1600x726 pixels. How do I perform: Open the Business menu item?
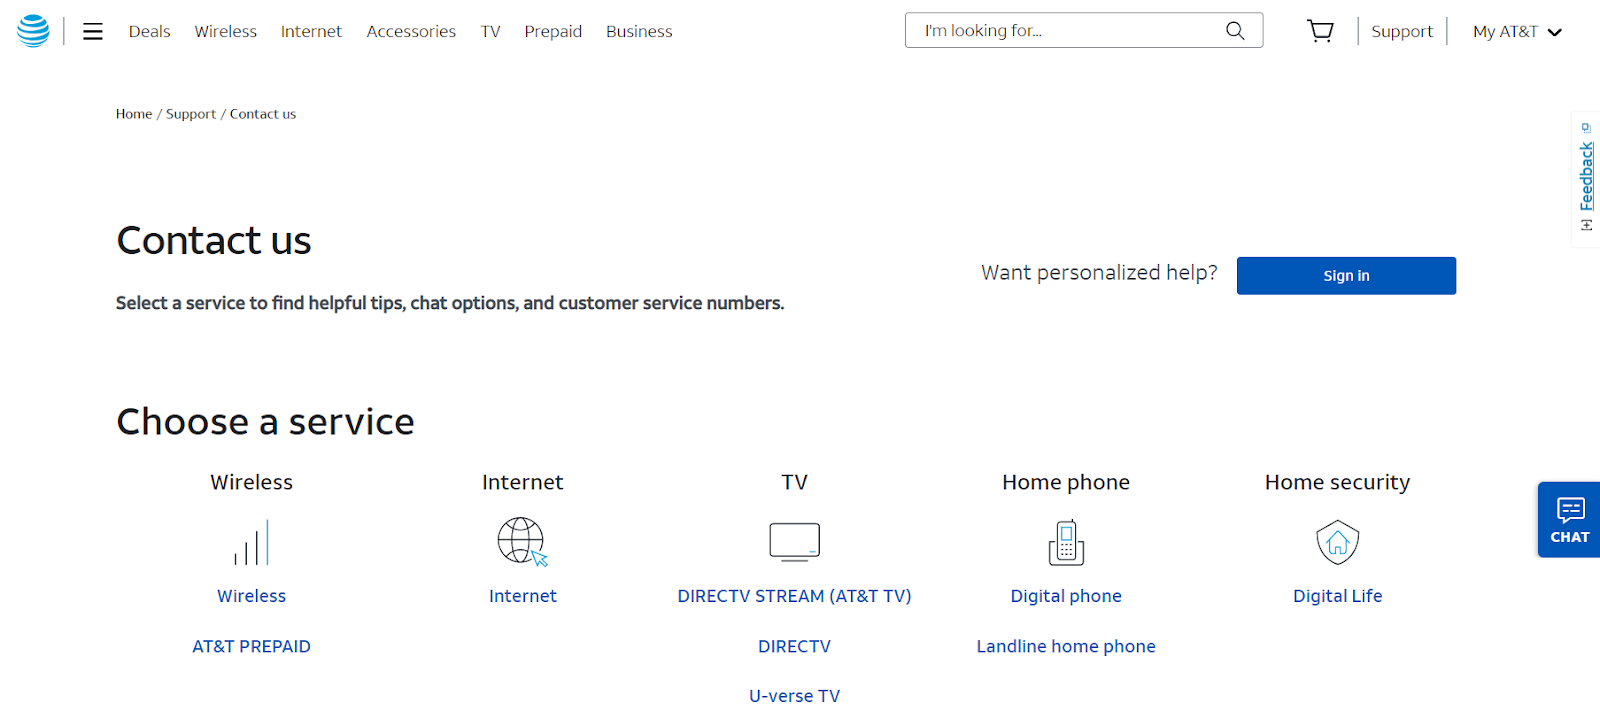click(x=639, y=32)
